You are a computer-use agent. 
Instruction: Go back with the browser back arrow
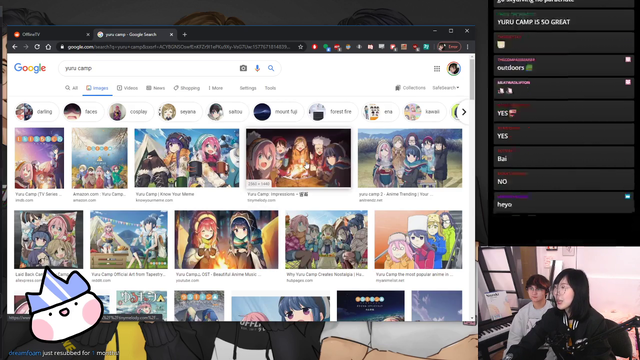15,47
